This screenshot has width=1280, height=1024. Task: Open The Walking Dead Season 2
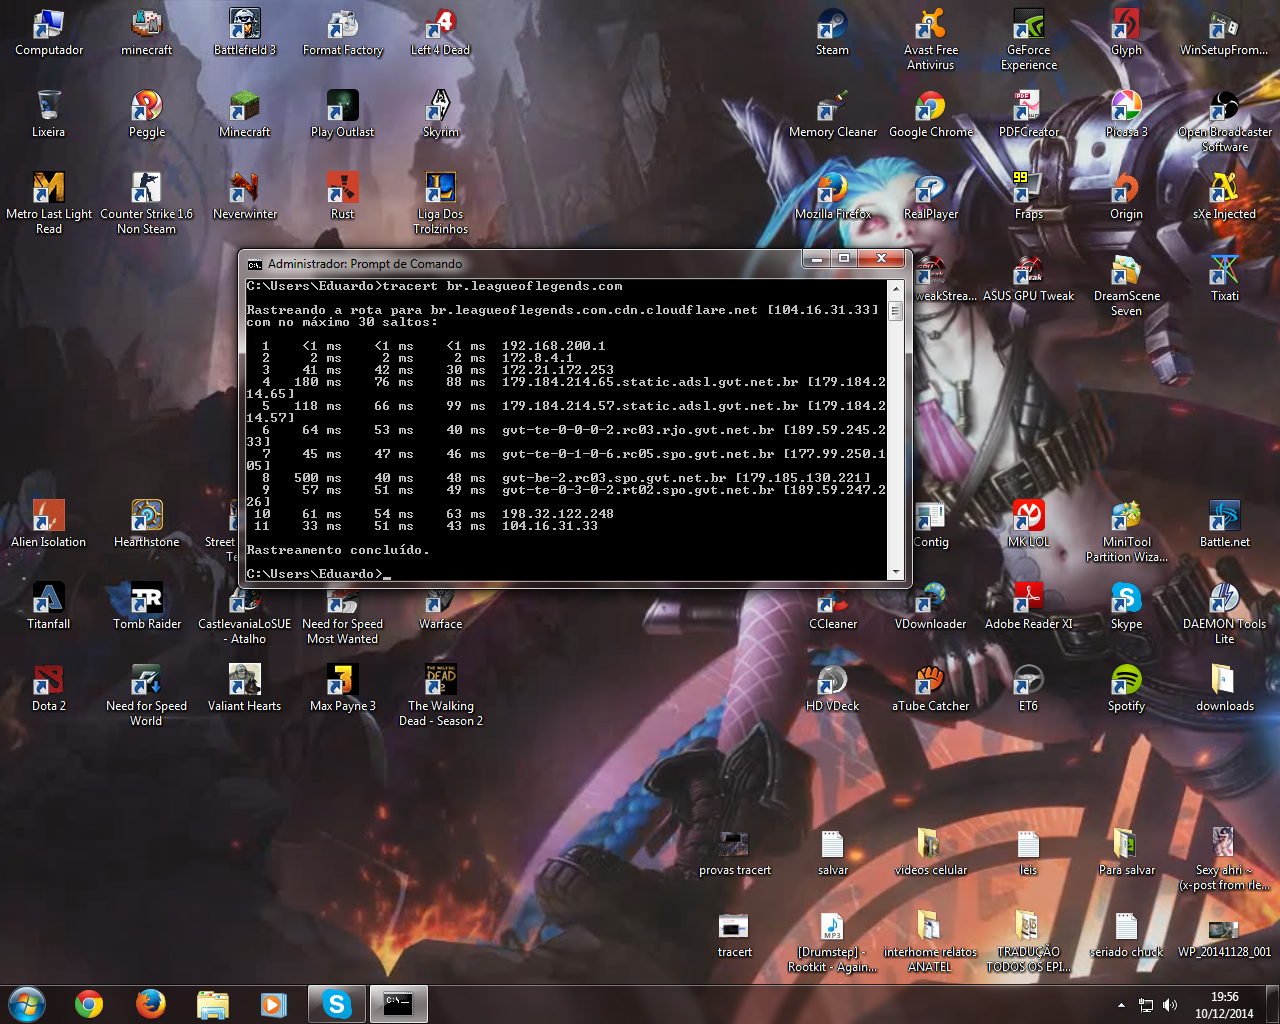(441, 696)
